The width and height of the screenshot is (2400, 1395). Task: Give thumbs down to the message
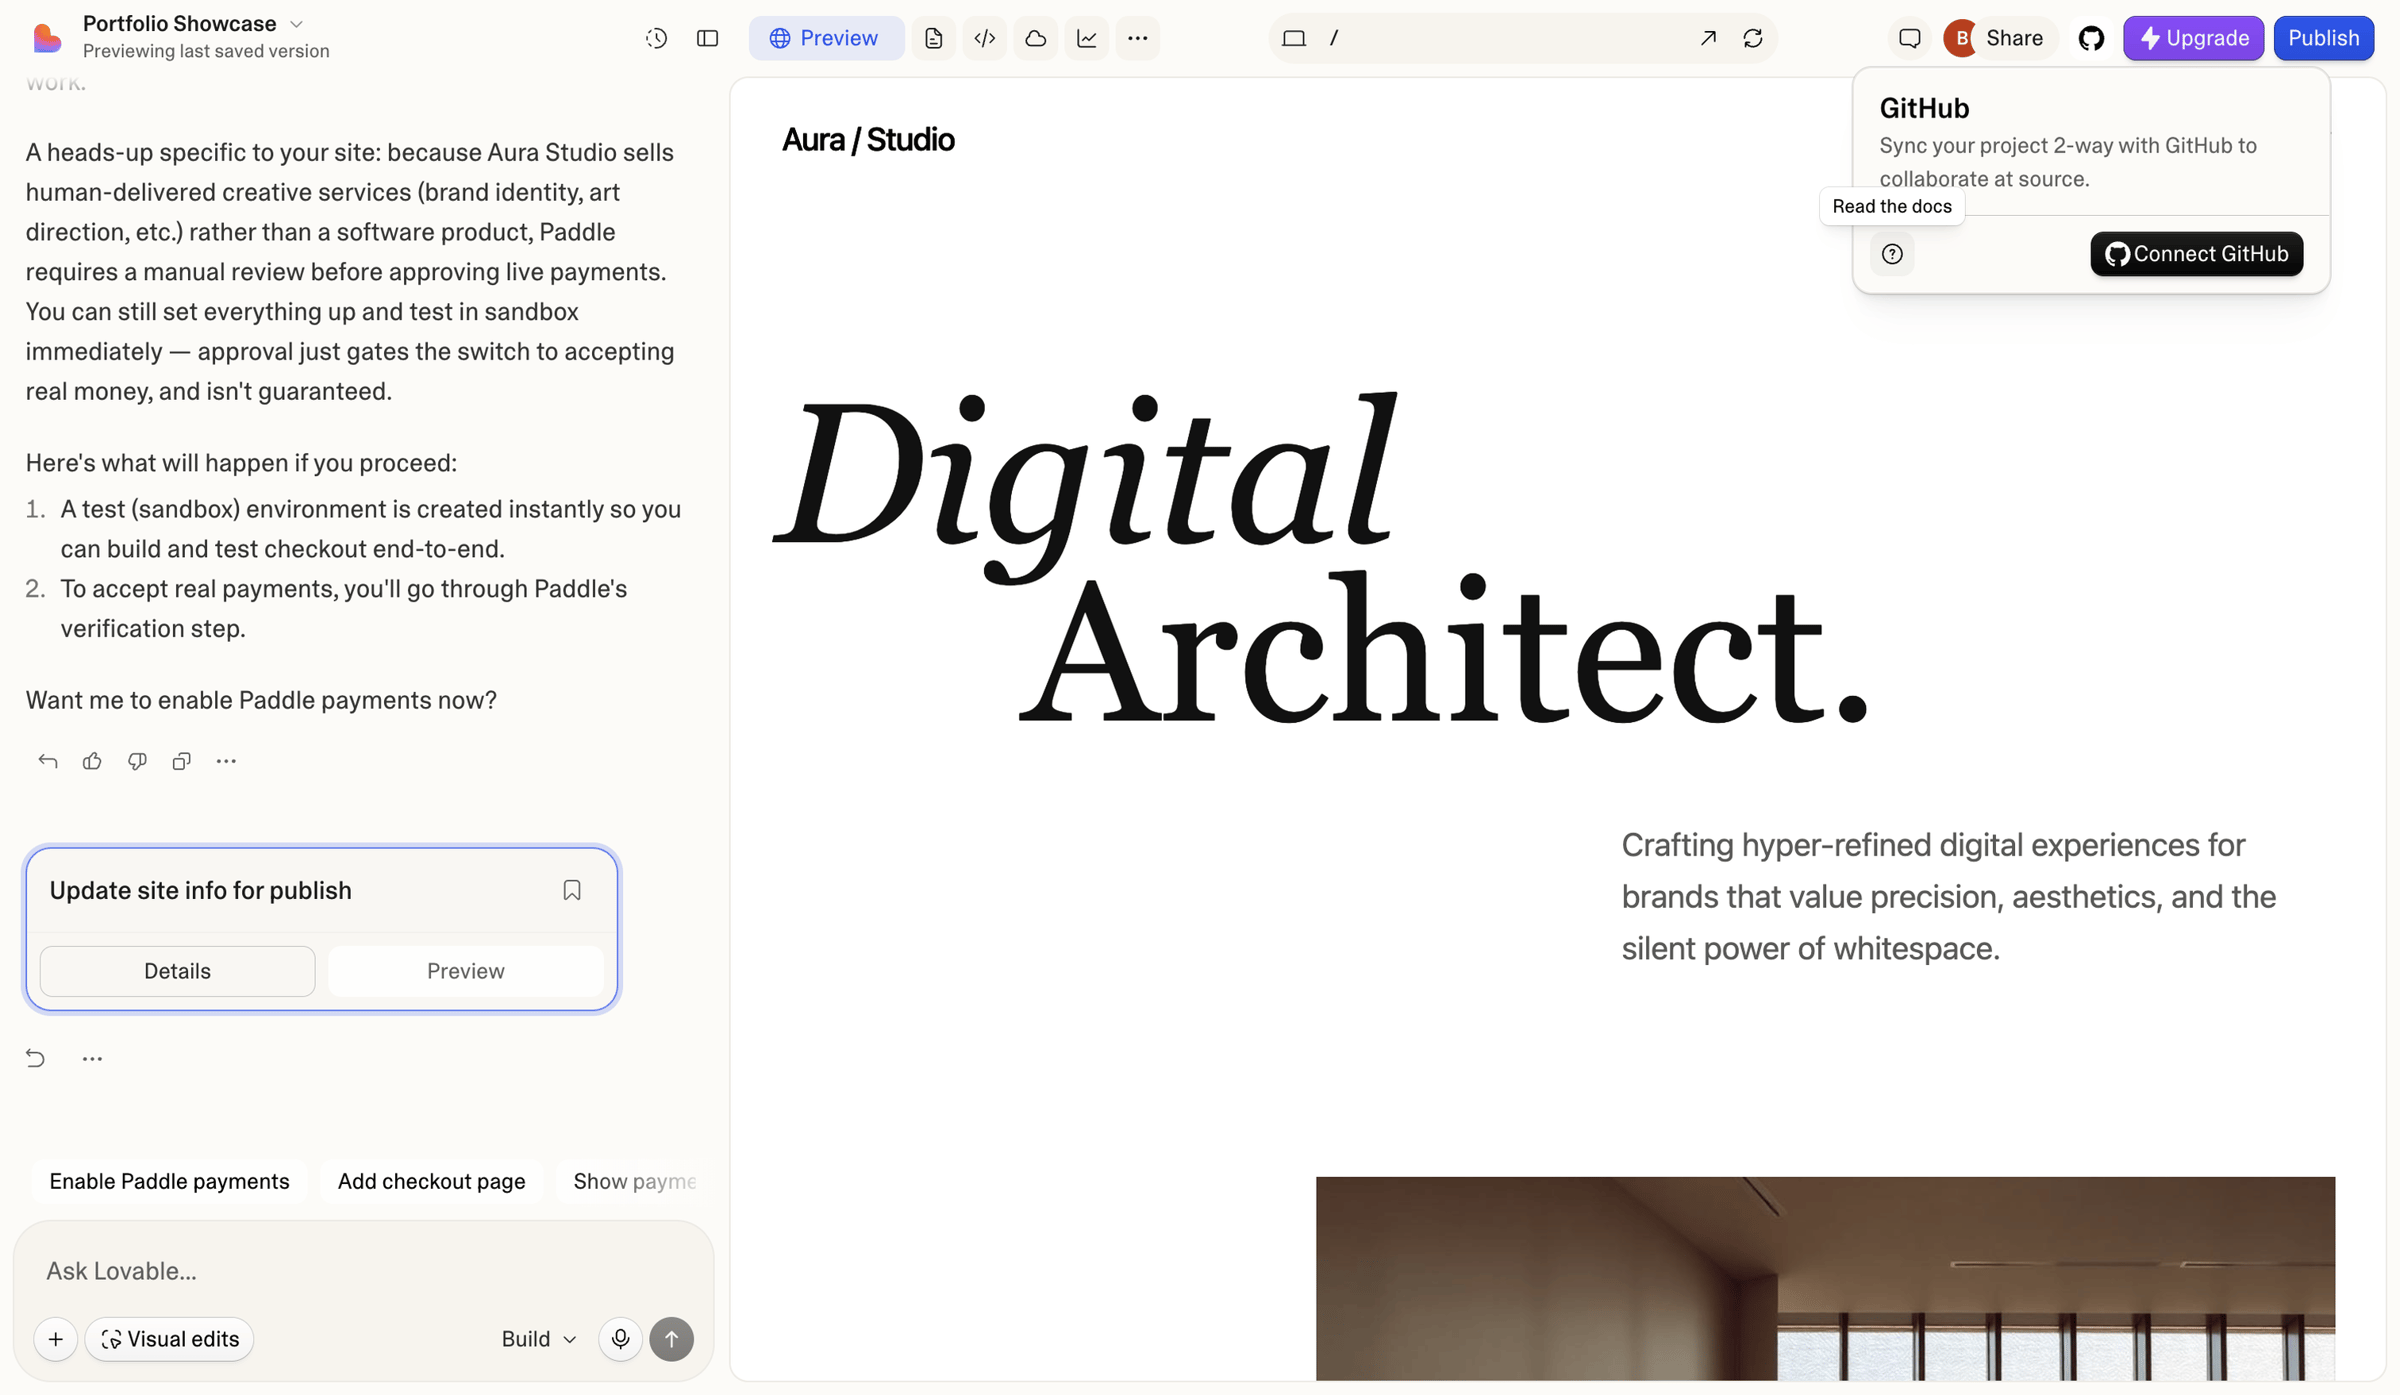pos(137,761)
